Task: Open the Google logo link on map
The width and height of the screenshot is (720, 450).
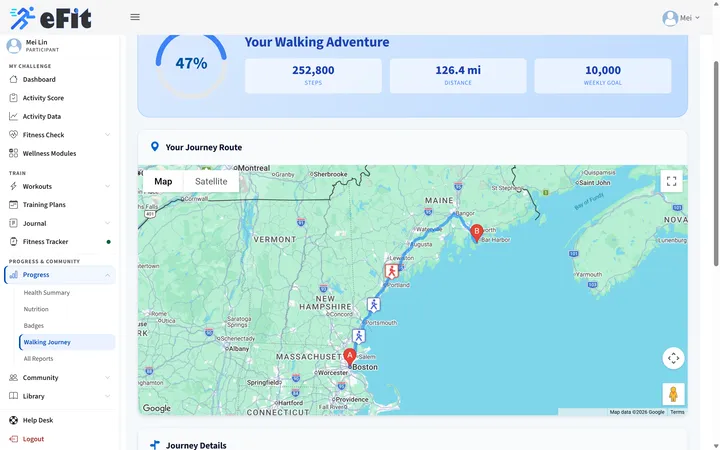Action: [x=157, y=408]
